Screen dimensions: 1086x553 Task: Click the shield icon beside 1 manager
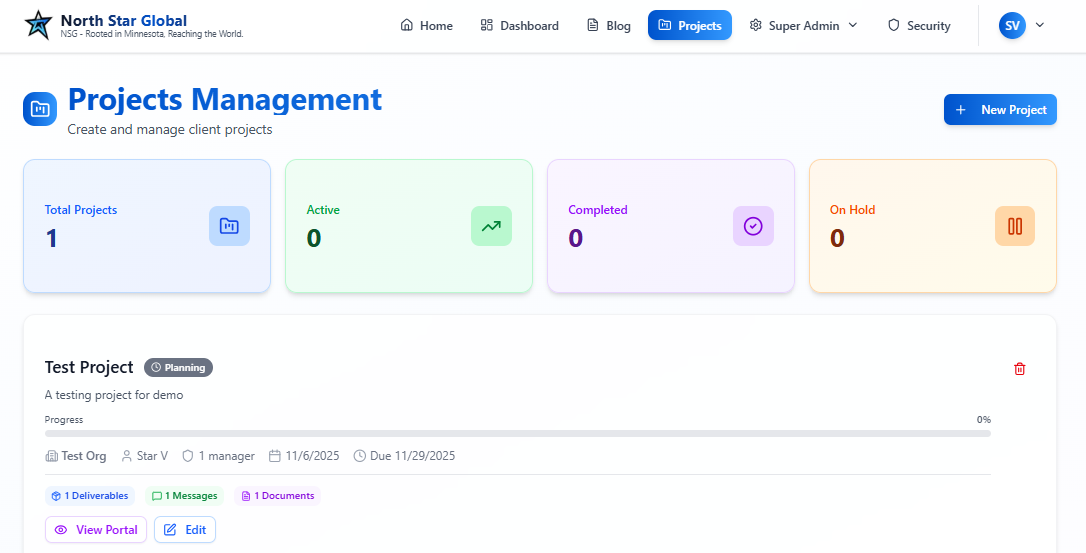pyautogui.click(x=188, y=456)
